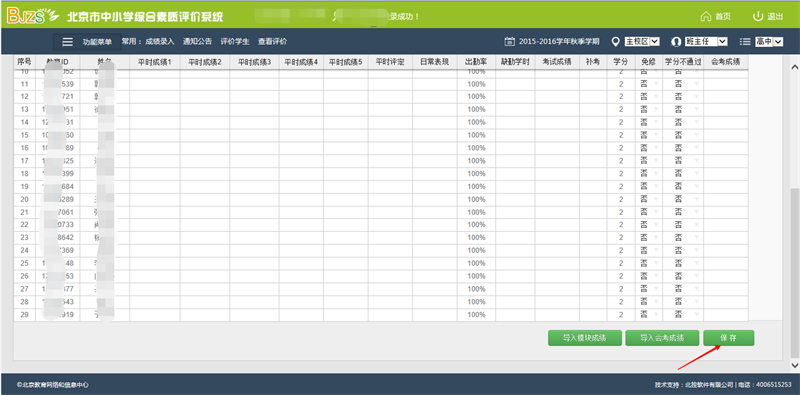The height and width of the screenshot is (395, 800).
Task: Click the user role avatar icon
Action: pyautogui.click(x=677, y=41)
